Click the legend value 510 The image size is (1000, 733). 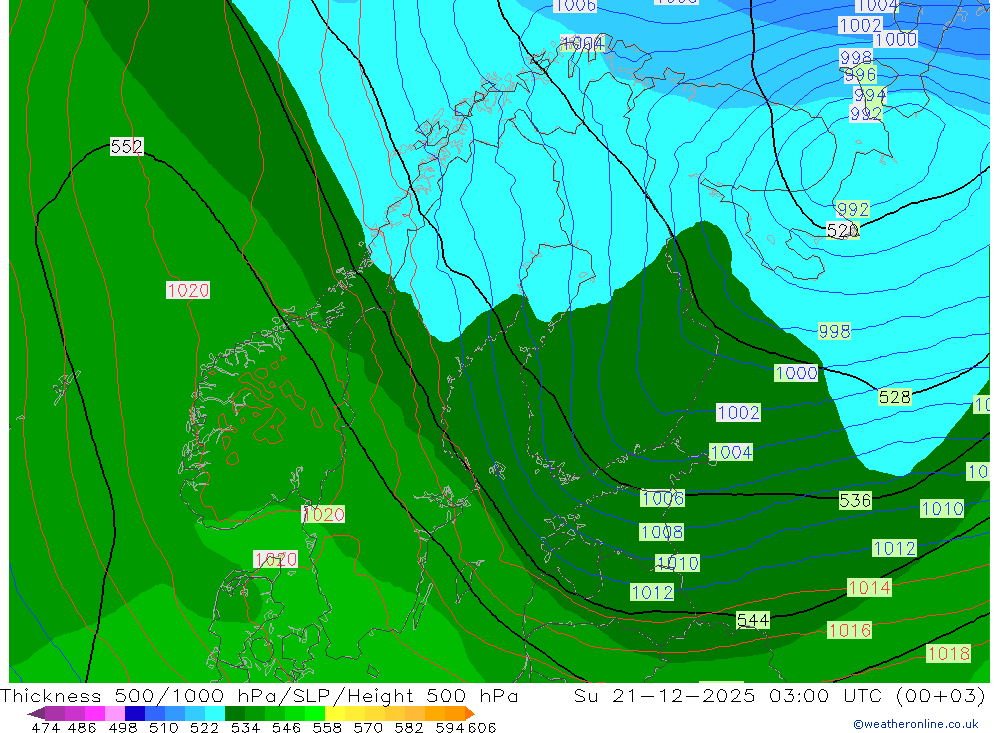163,727
